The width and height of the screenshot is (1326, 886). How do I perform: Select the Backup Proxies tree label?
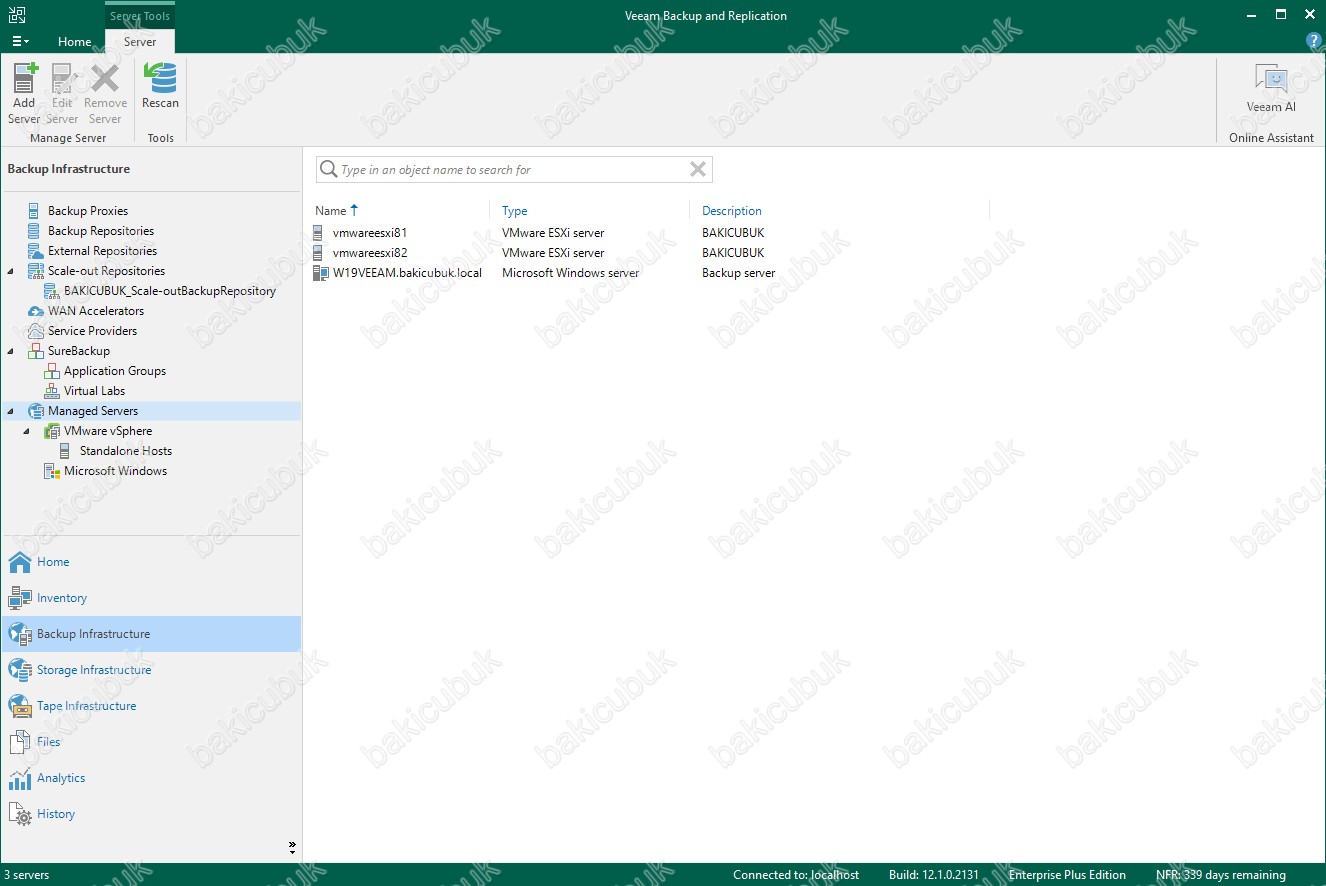pyautogui.click(x=88, y=211)
